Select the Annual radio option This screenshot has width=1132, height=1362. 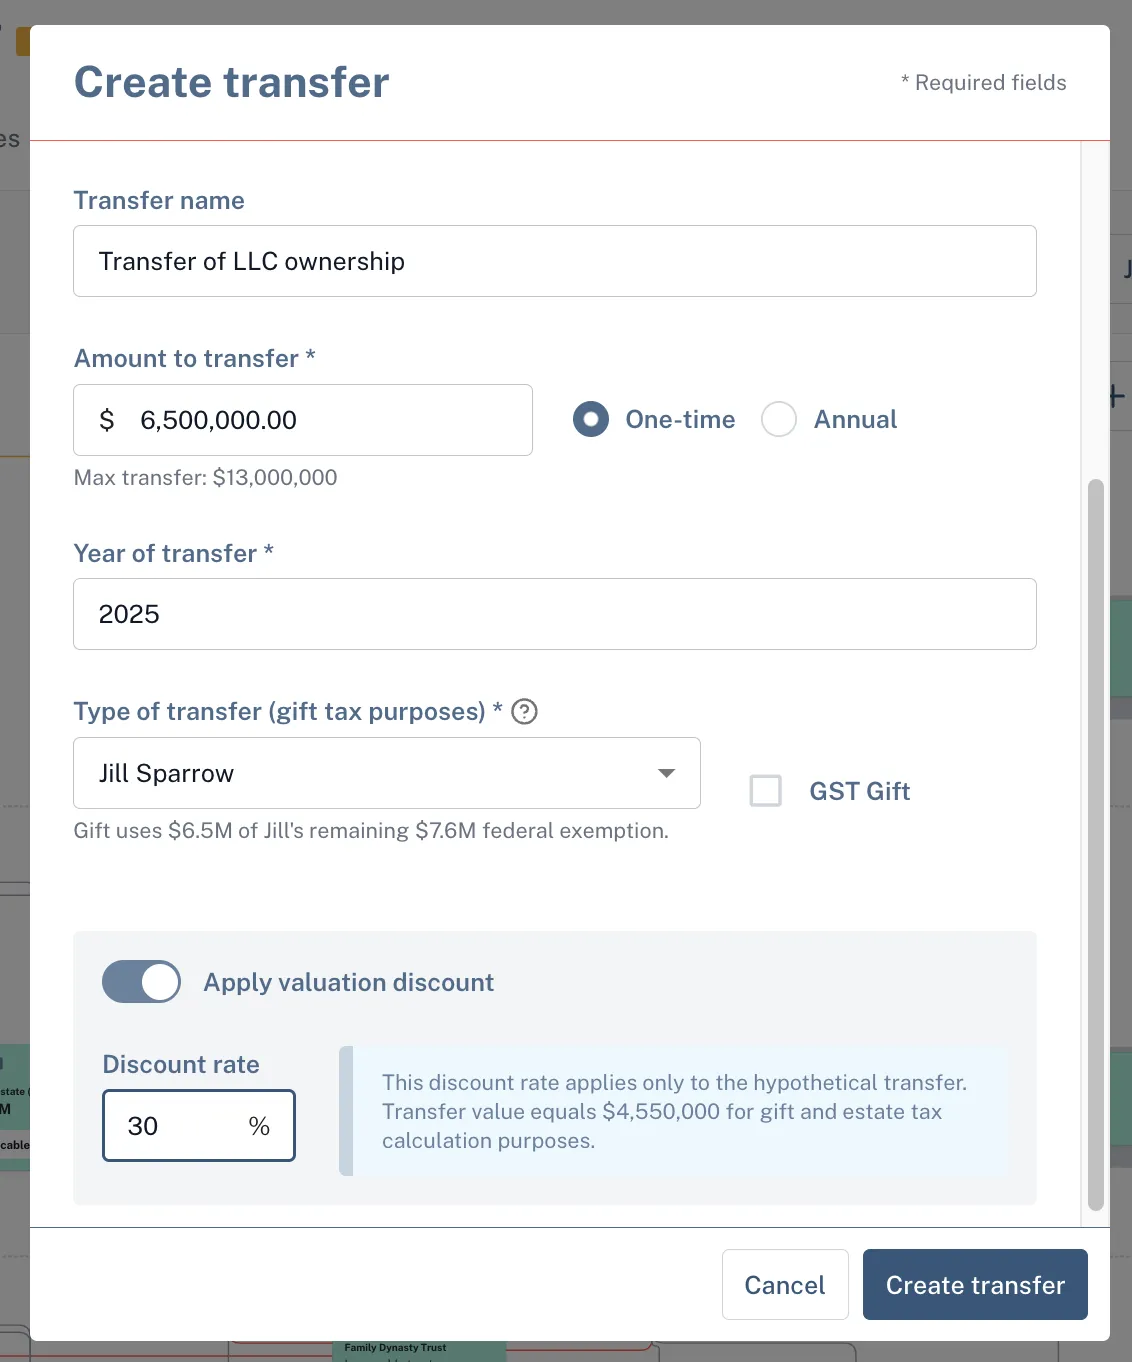pos(779,419)
